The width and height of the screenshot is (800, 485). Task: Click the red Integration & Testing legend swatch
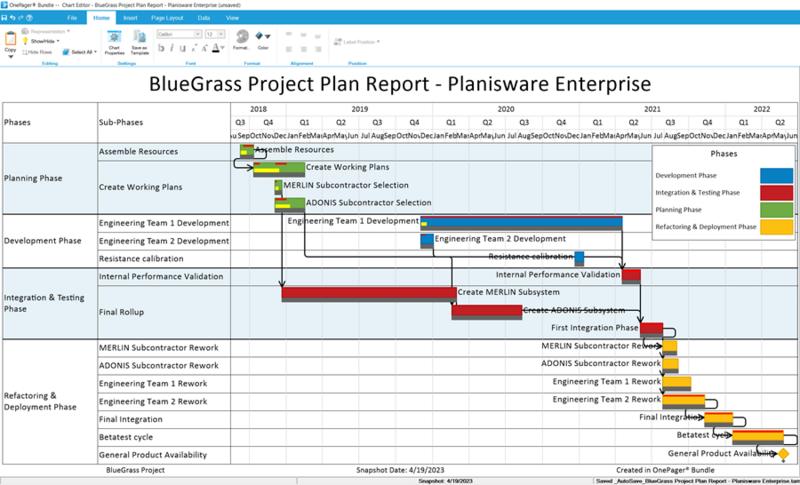click(777, 193)
